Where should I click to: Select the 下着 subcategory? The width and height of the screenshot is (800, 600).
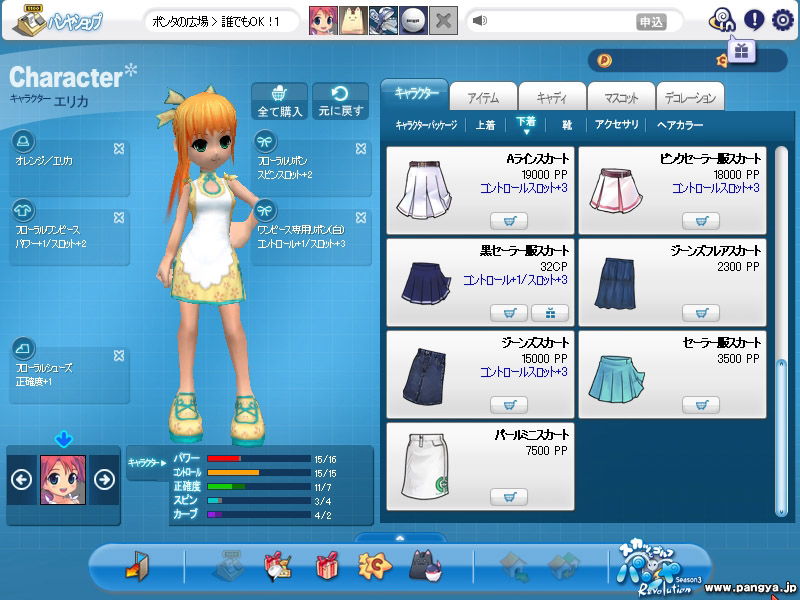[x=526, y=122]
